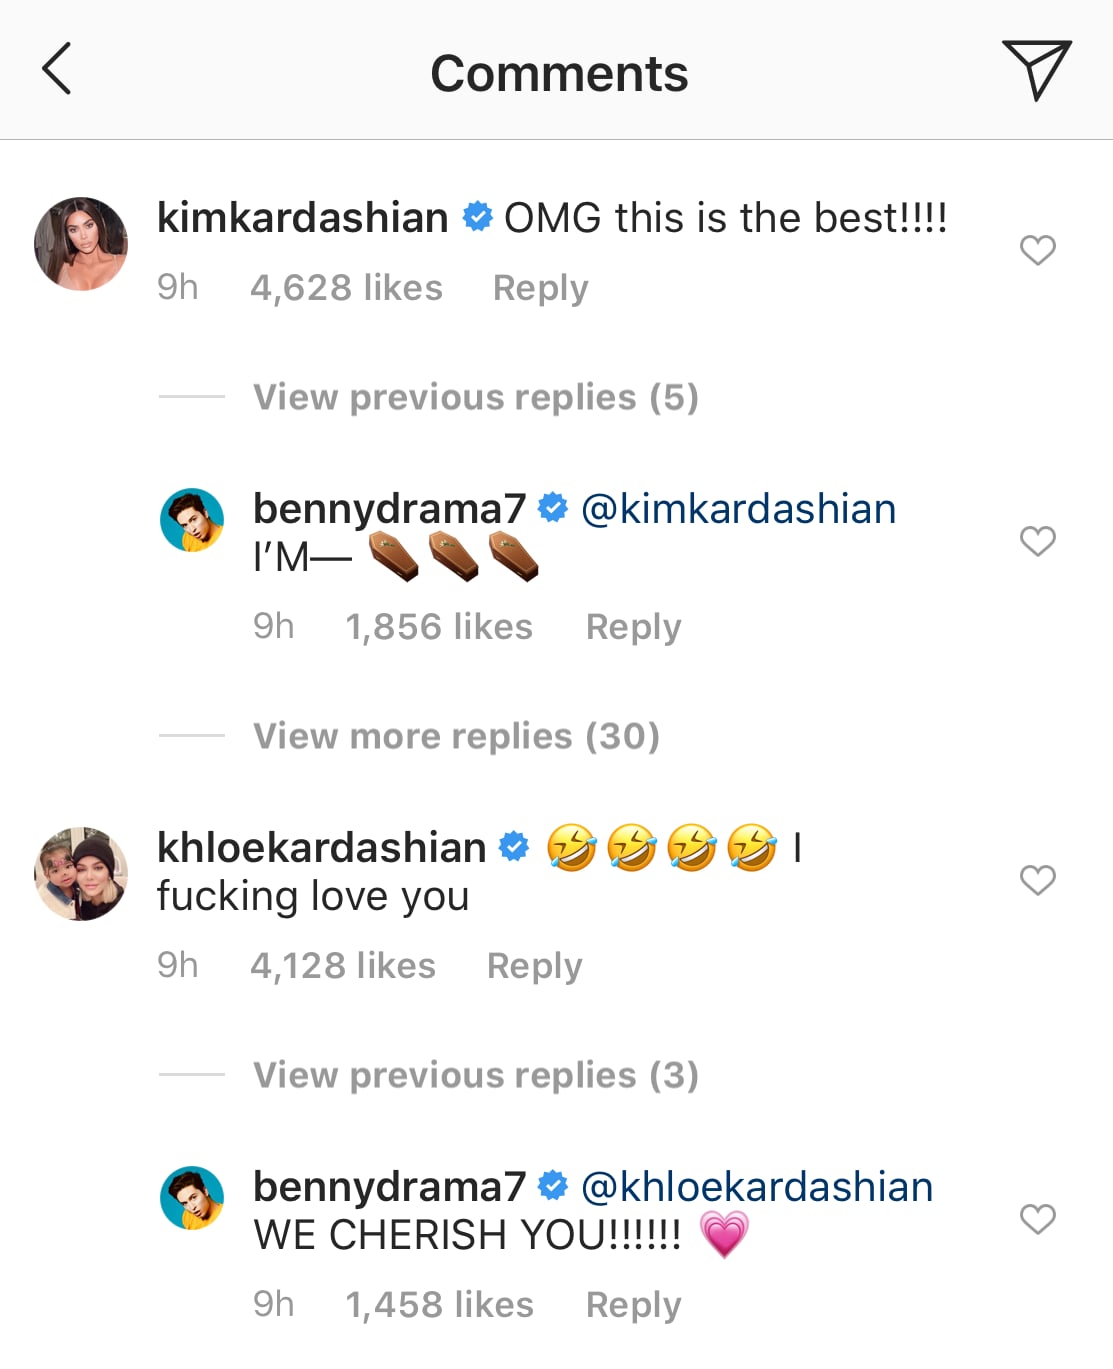Open kimkardashian username link
The image size is (1113, 1369).
[303, 218]
